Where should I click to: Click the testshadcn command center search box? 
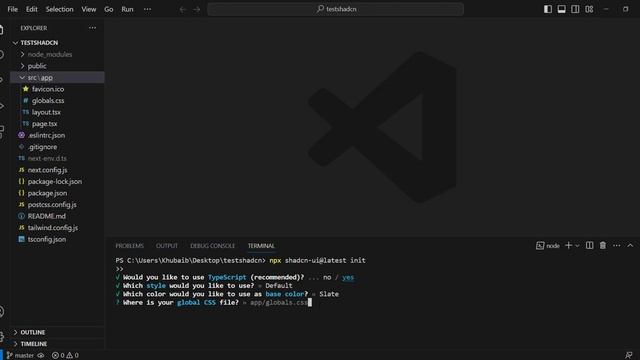coord(336,9)
